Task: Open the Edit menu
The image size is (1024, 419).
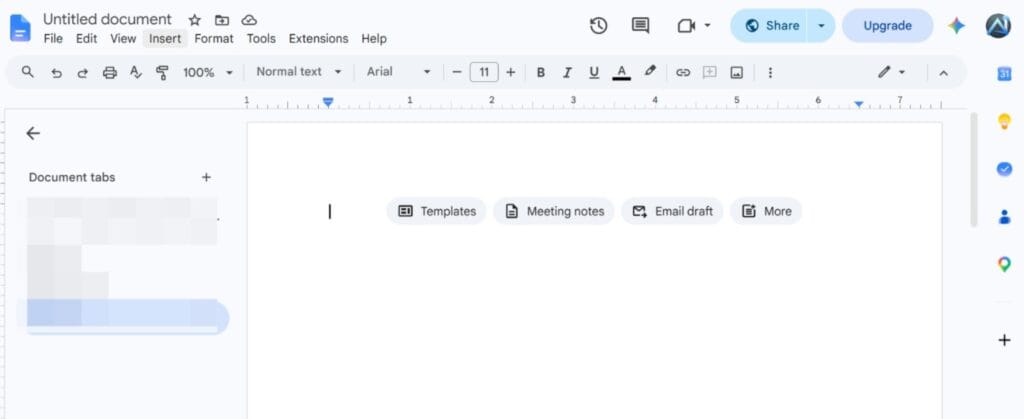Action: click(x=86, y=39)
